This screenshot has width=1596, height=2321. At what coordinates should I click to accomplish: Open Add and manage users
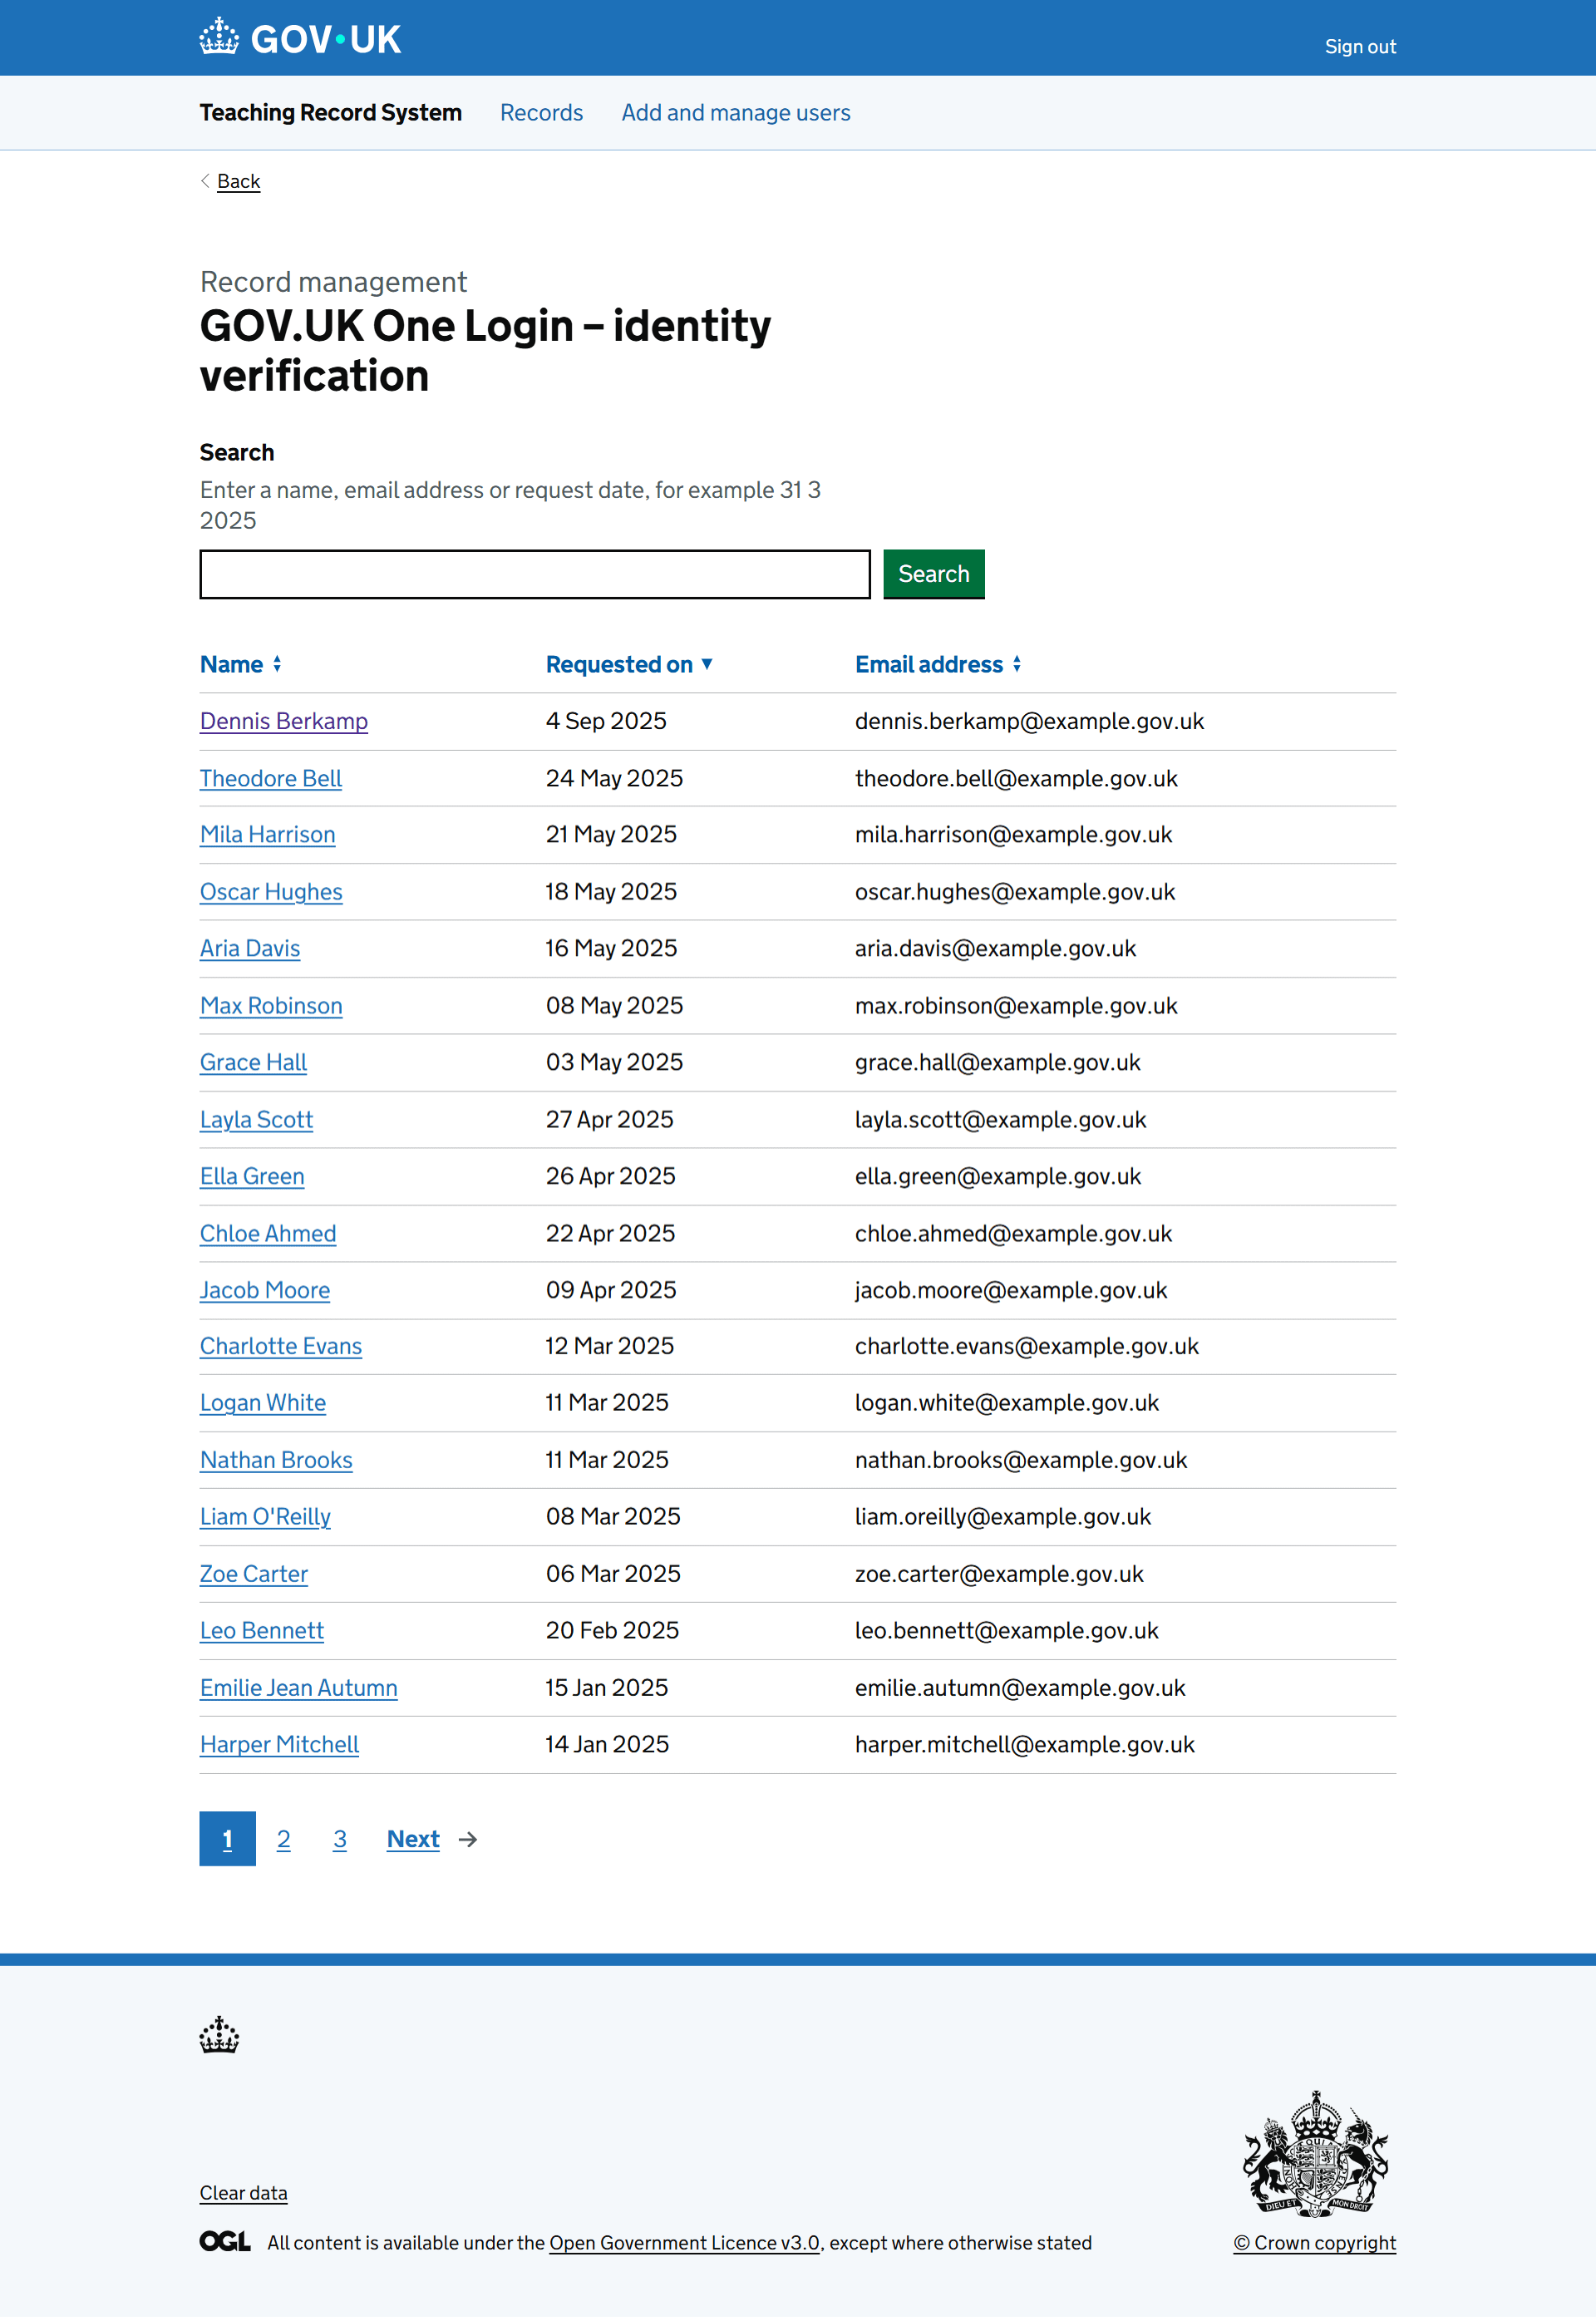pos(735,113)
